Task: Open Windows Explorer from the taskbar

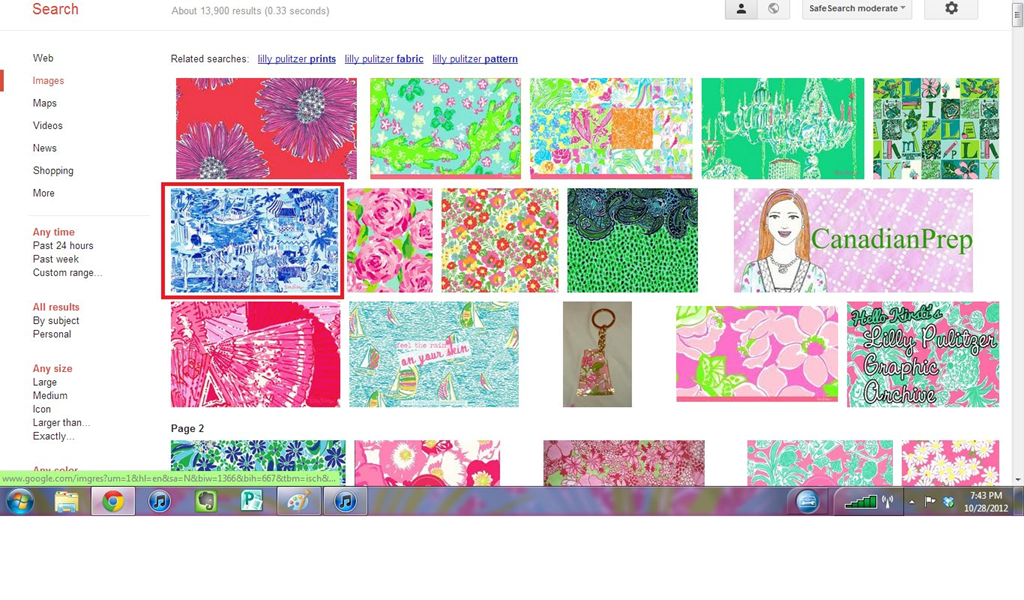Action: [66, 501]
